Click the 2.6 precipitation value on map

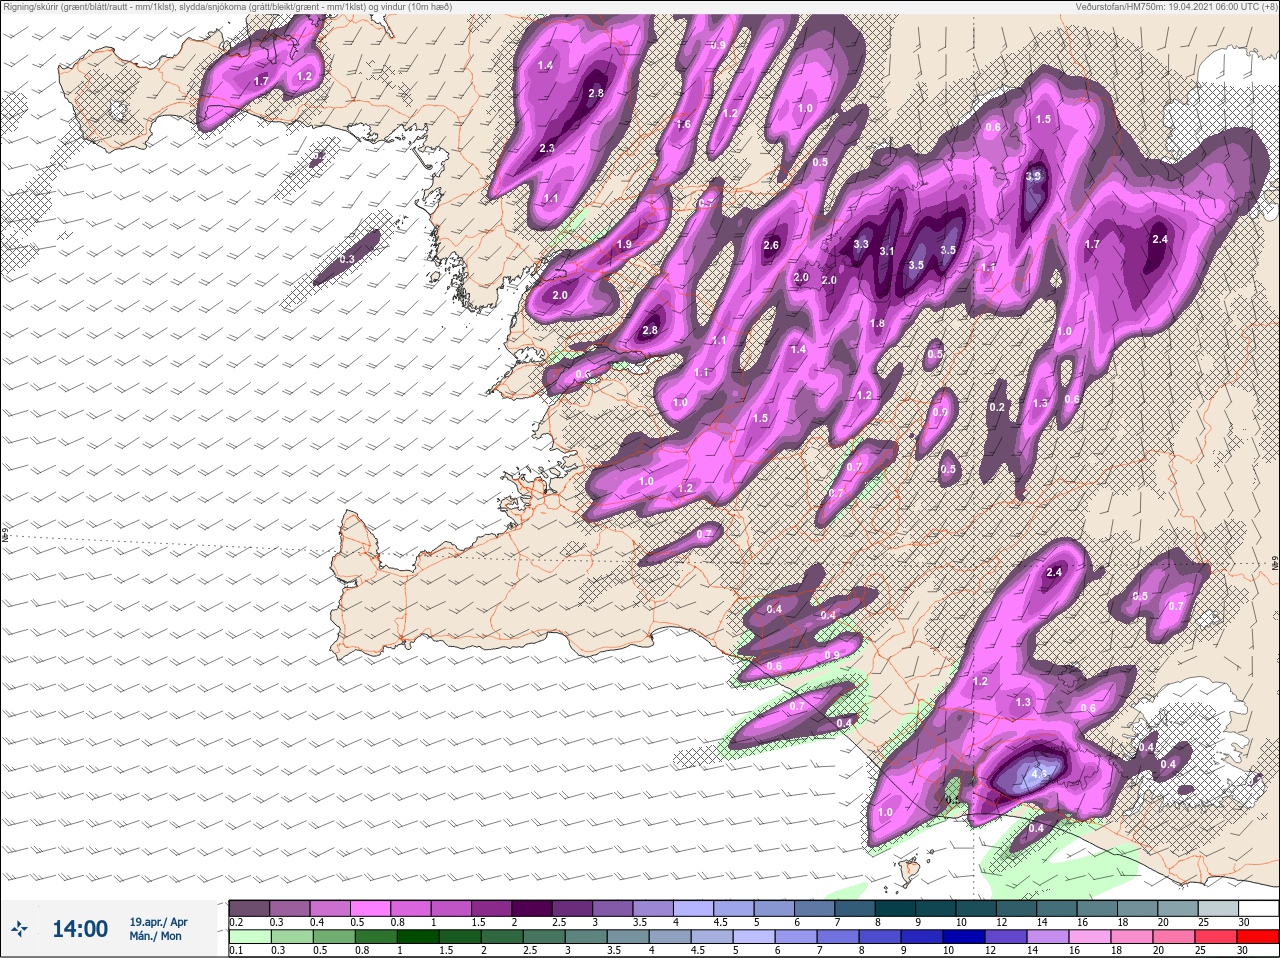[771, 245]
